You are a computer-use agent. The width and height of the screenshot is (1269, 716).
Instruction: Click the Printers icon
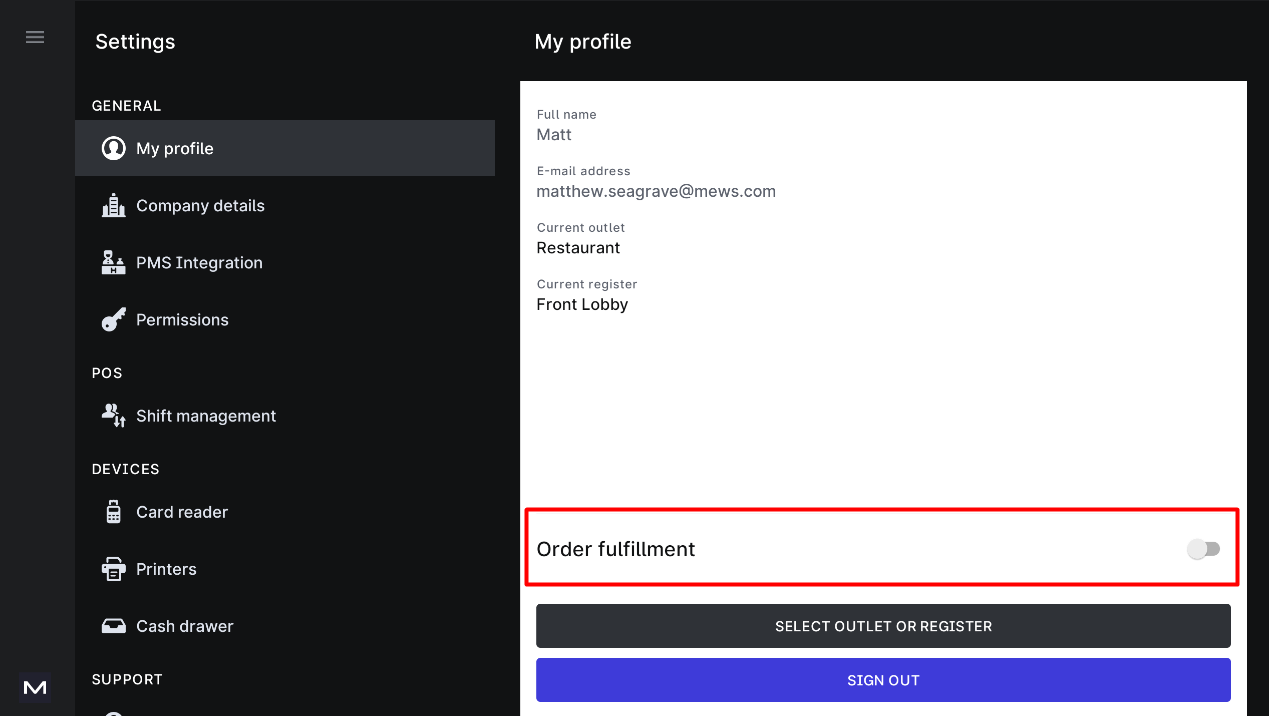click(113, 568)
